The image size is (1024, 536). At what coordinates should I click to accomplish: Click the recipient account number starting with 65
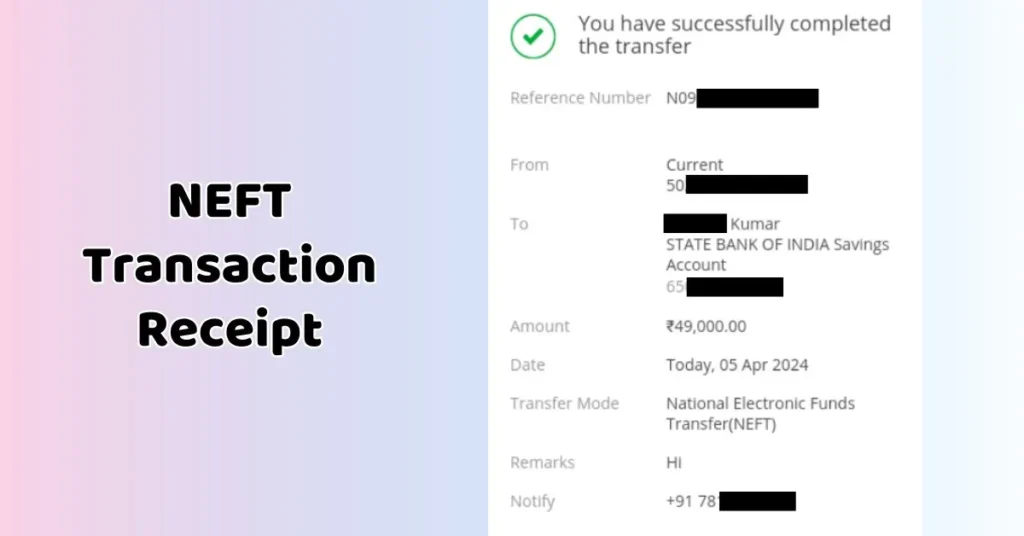point(724,287)
